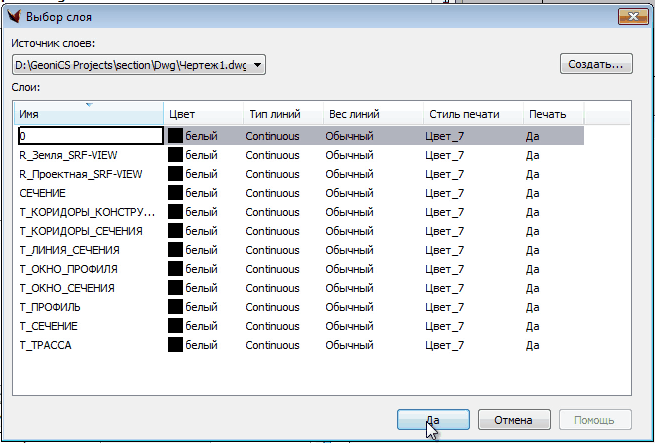
Task: Click the color swatch of layer СЕЧЕНИЕ
Action: coord(175,193)
